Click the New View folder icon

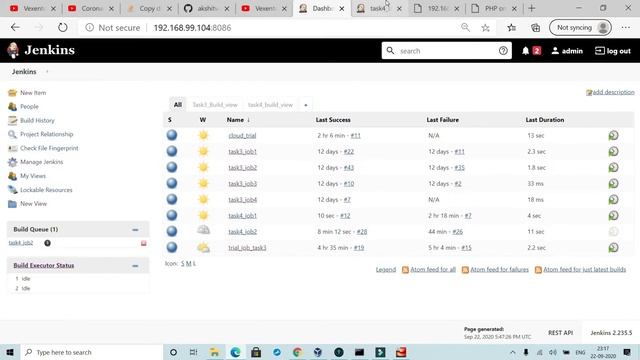click(13, 204)
